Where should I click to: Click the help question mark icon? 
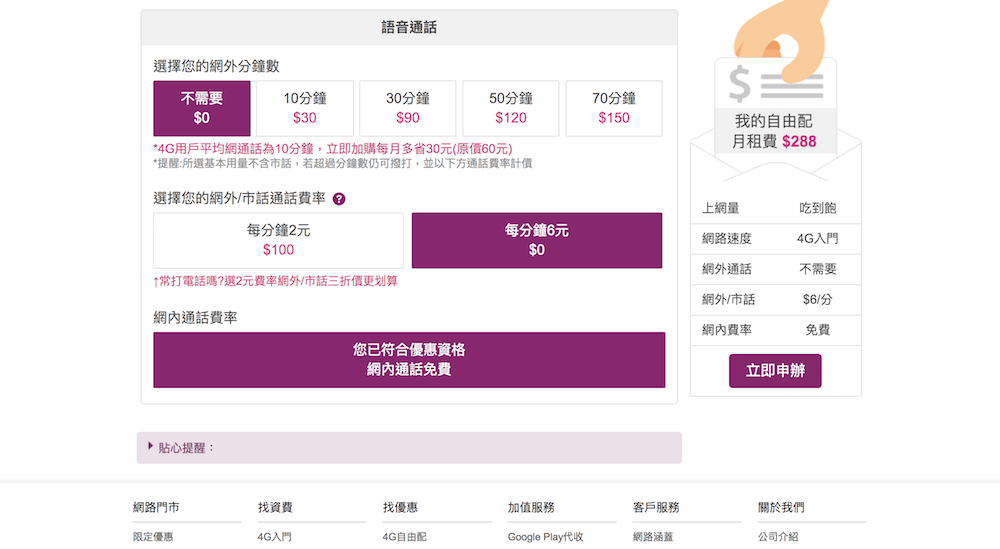(x=339, y=199)
